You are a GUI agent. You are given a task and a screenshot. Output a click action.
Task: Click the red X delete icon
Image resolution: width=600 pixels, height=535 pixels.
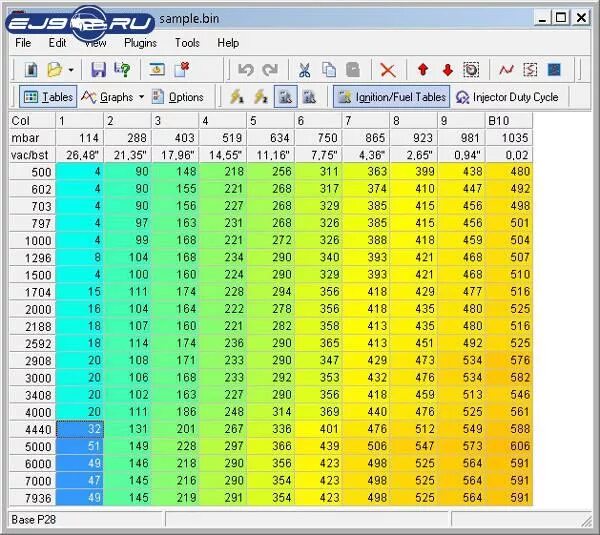[x=388, y=70]
